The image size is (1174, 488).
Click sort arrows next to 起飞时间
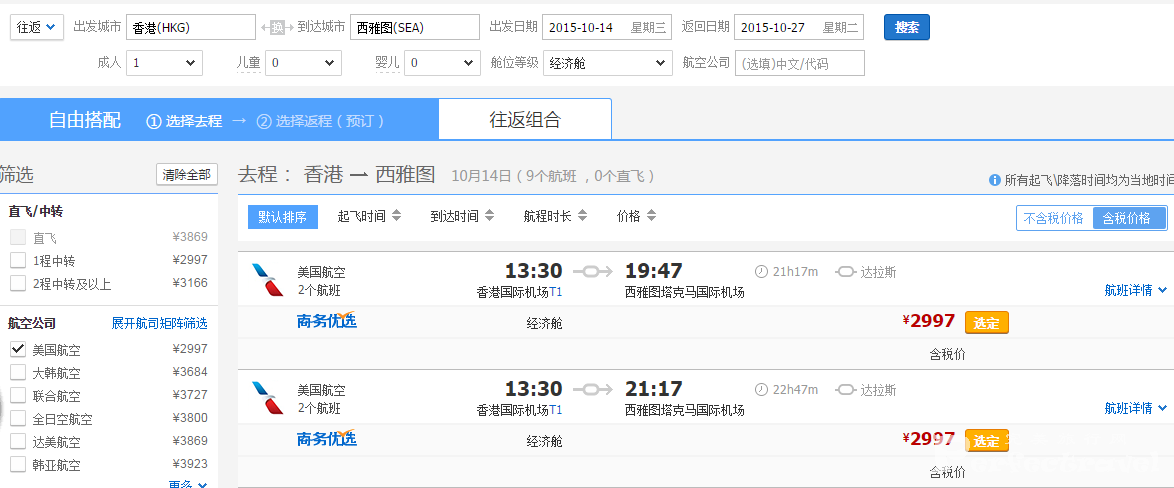(x=397, y=216)
